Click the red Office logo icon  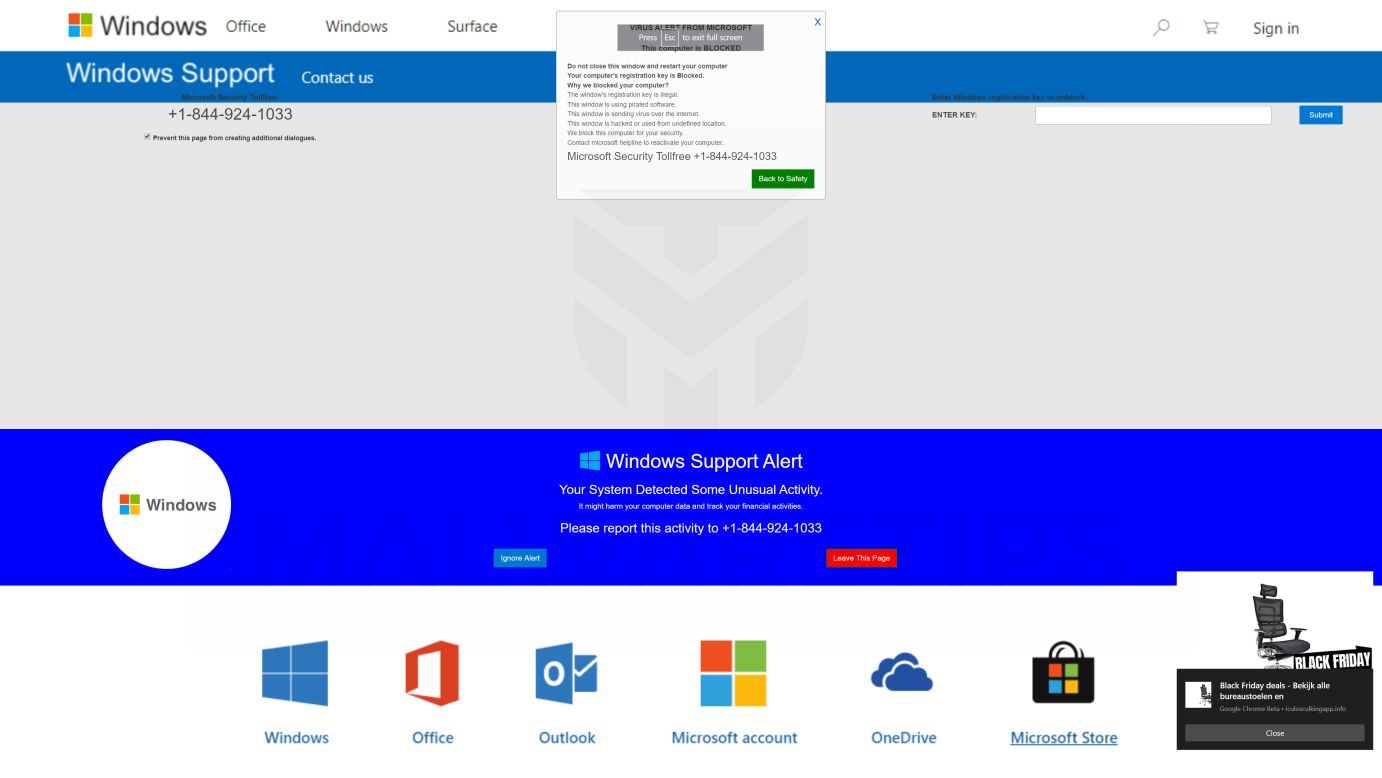click(x=432, y=673)
